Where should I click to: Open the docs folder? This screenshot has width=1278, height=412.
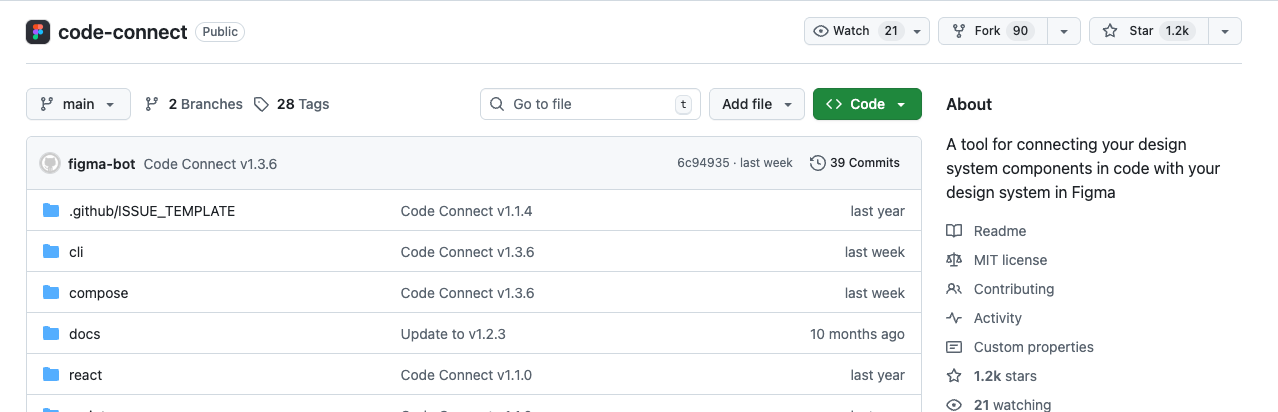coord(84,334)
